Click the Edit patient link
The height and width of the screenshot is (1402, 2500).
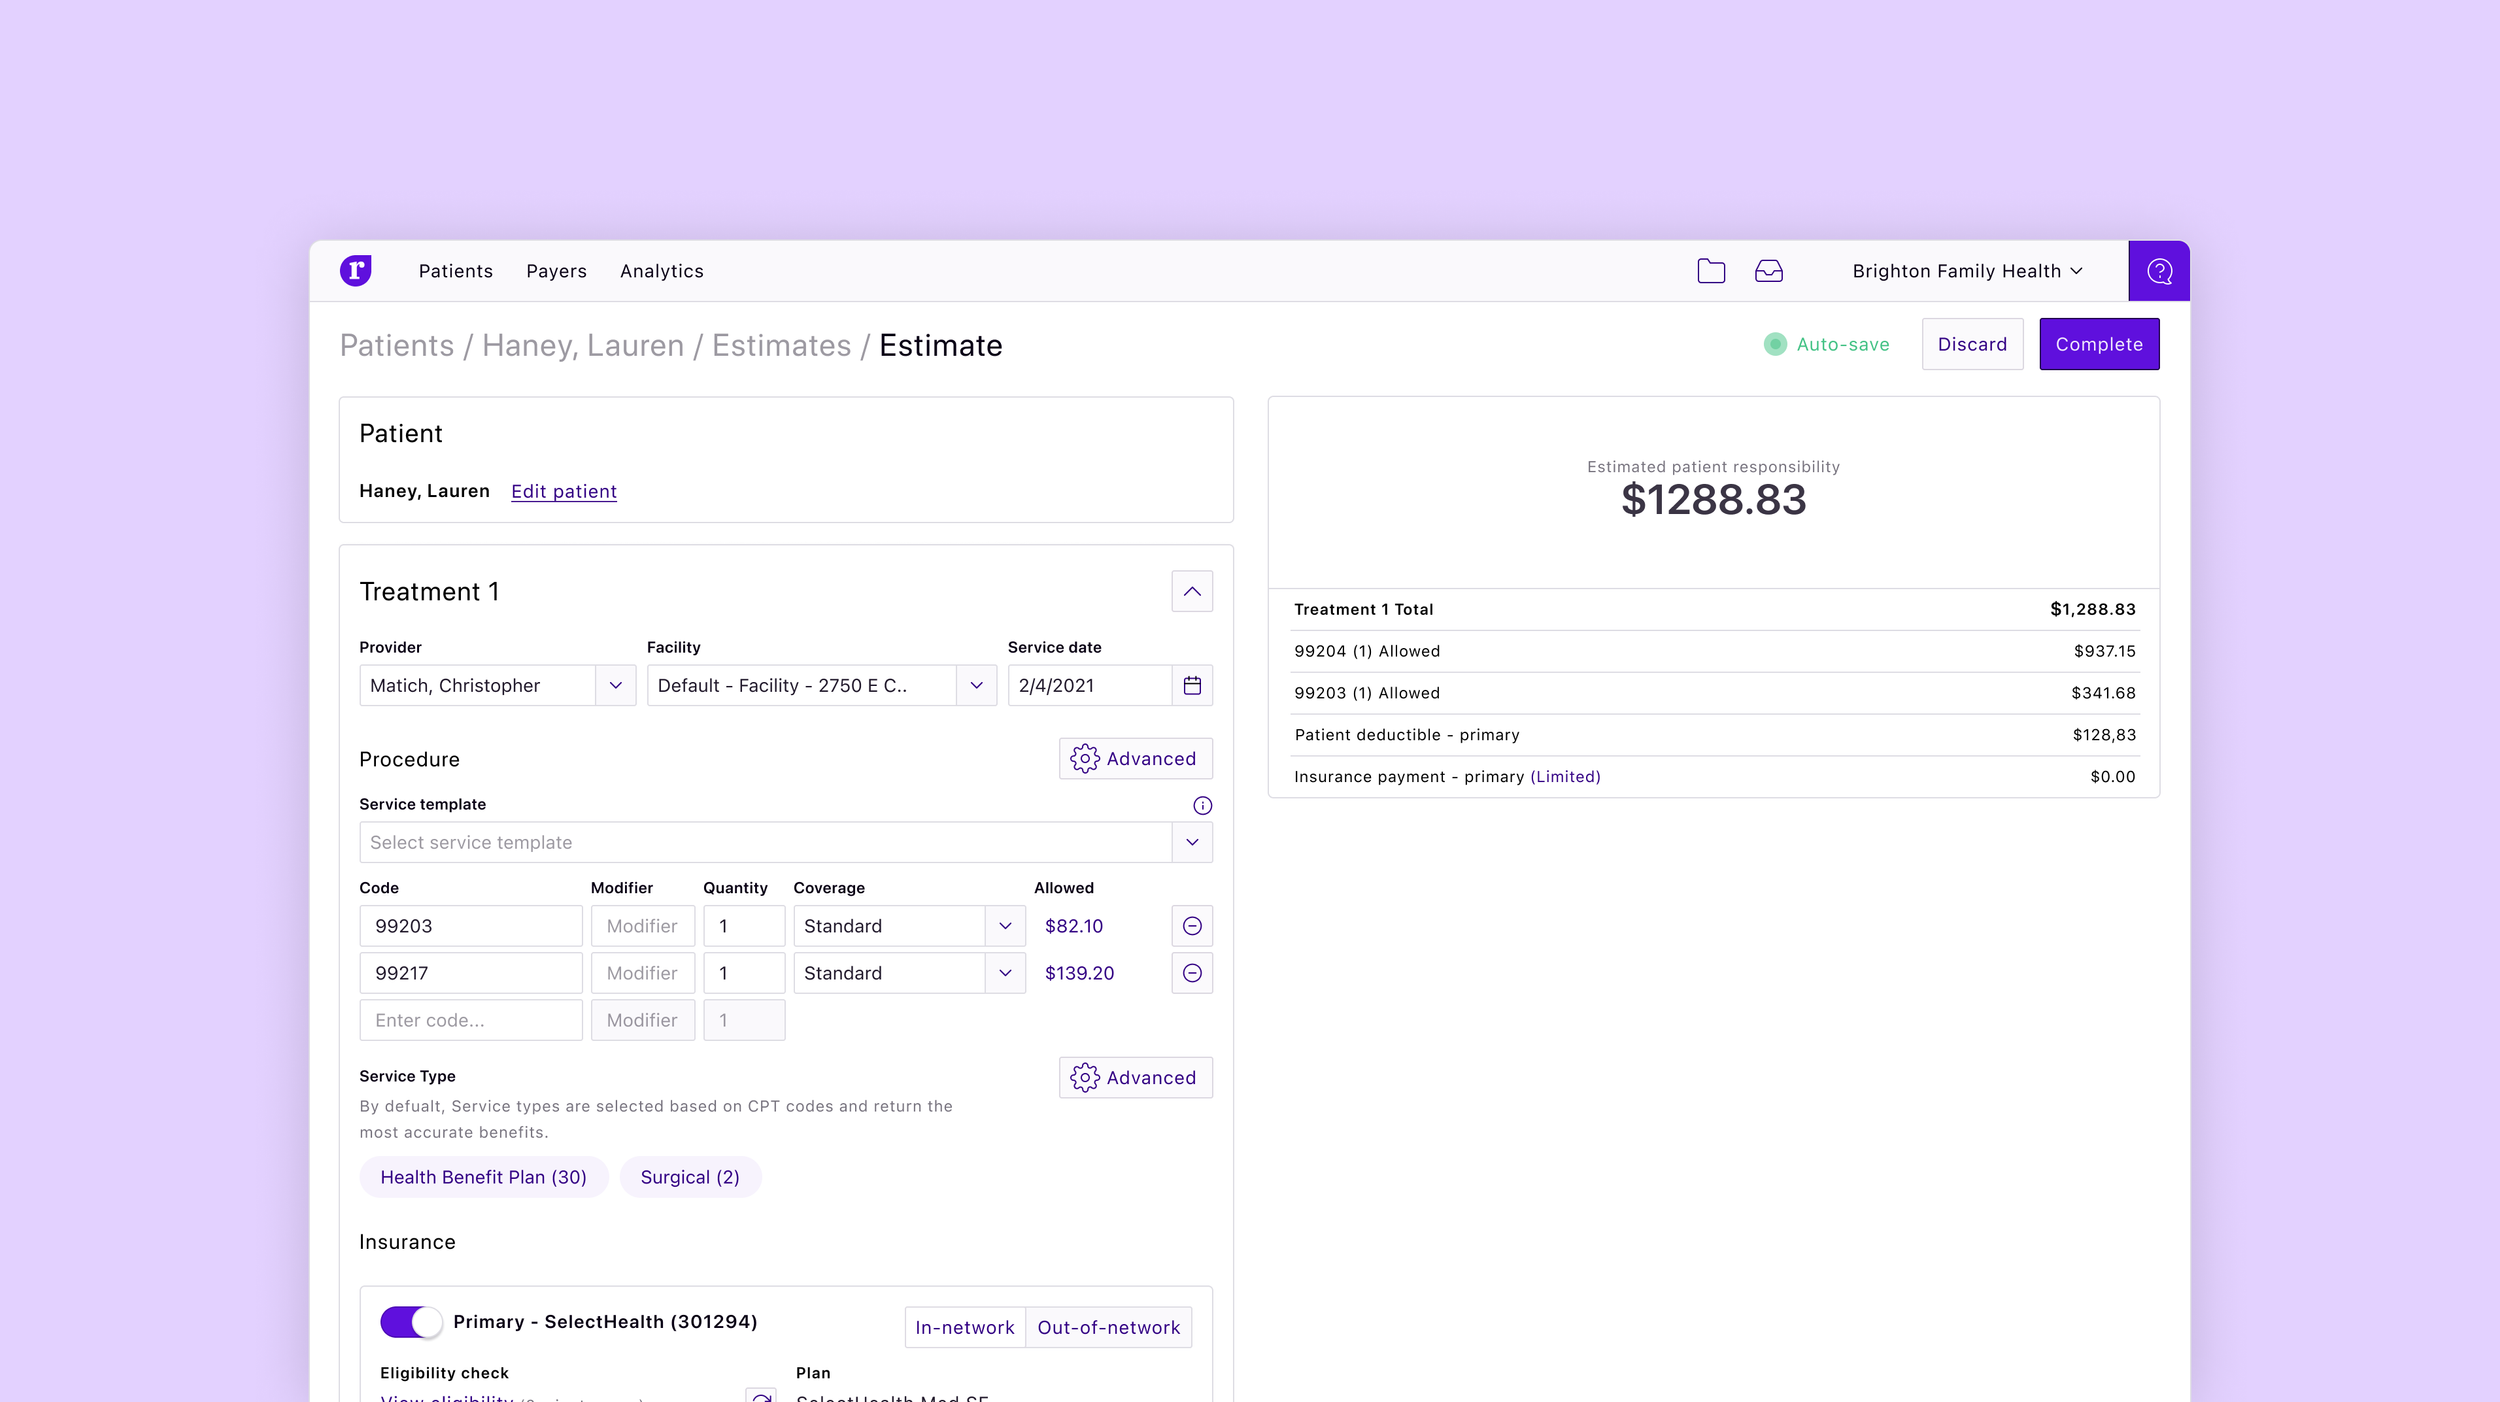[564, 492]
